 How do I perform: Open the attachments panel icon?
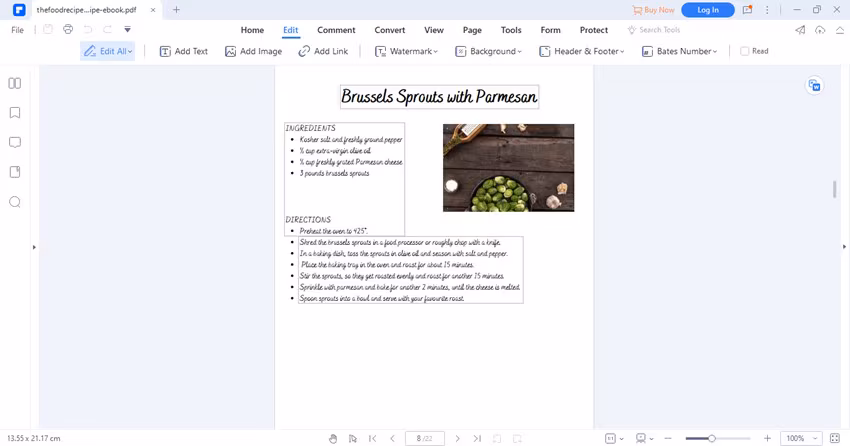click(x=15, y=172)
